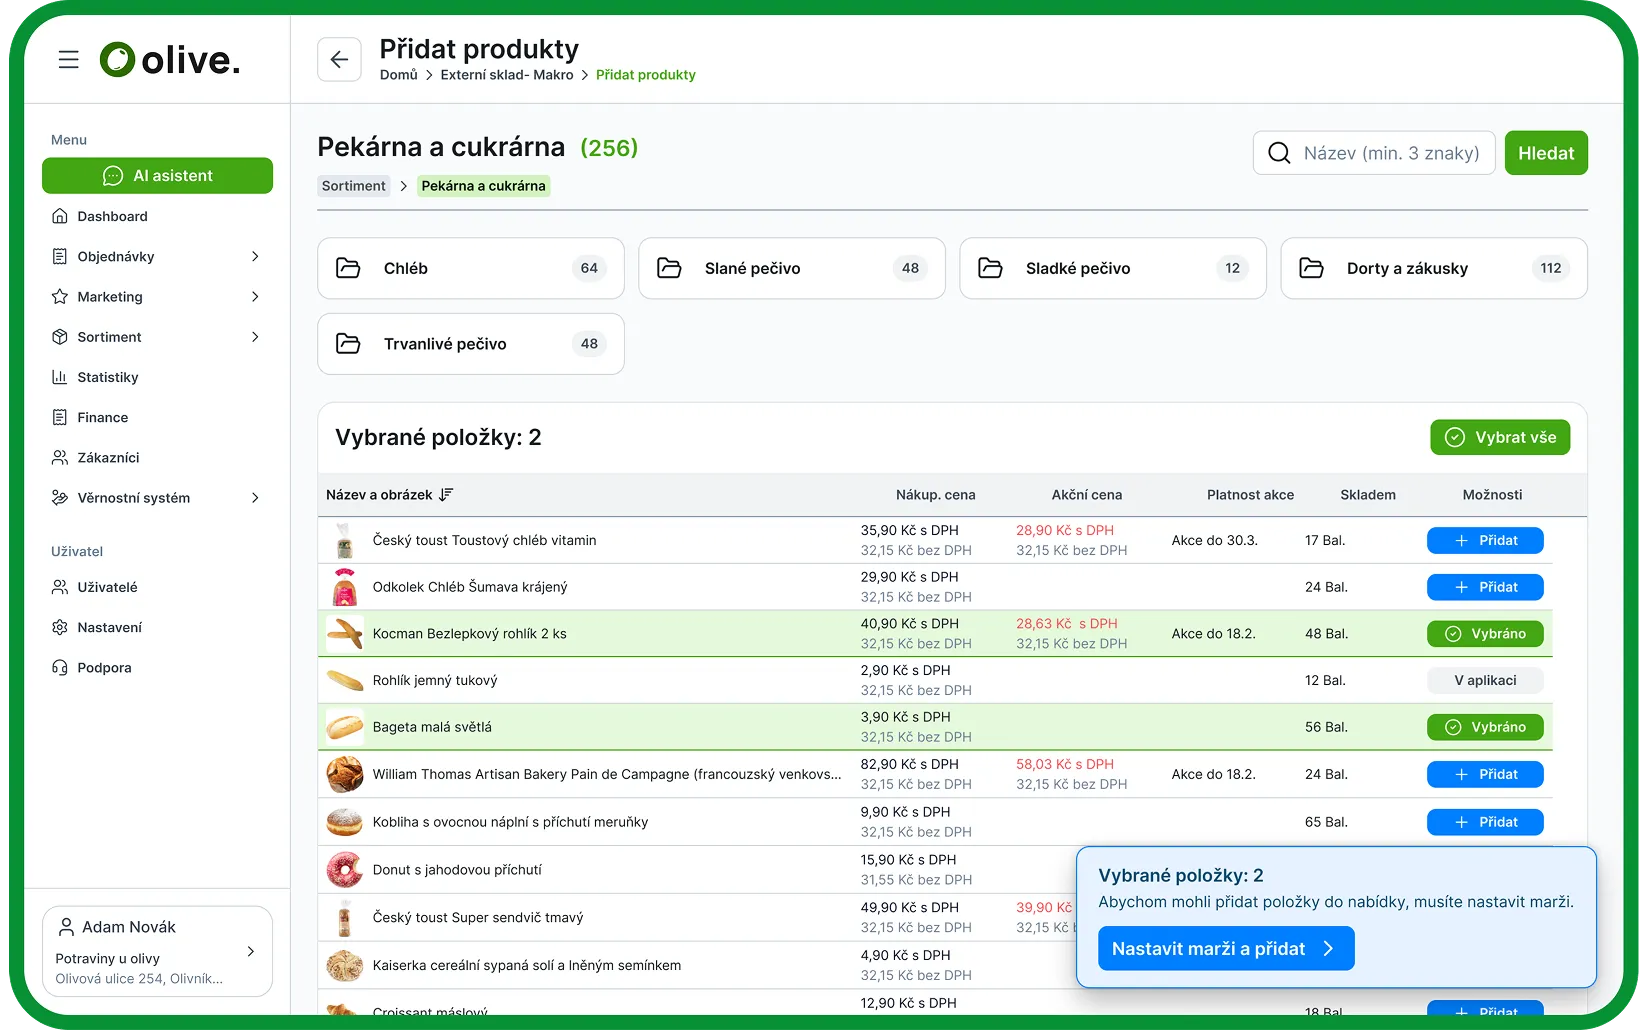1648x1030 pixels.
Task: Click the product name search field
Action: pos(1390,153)
